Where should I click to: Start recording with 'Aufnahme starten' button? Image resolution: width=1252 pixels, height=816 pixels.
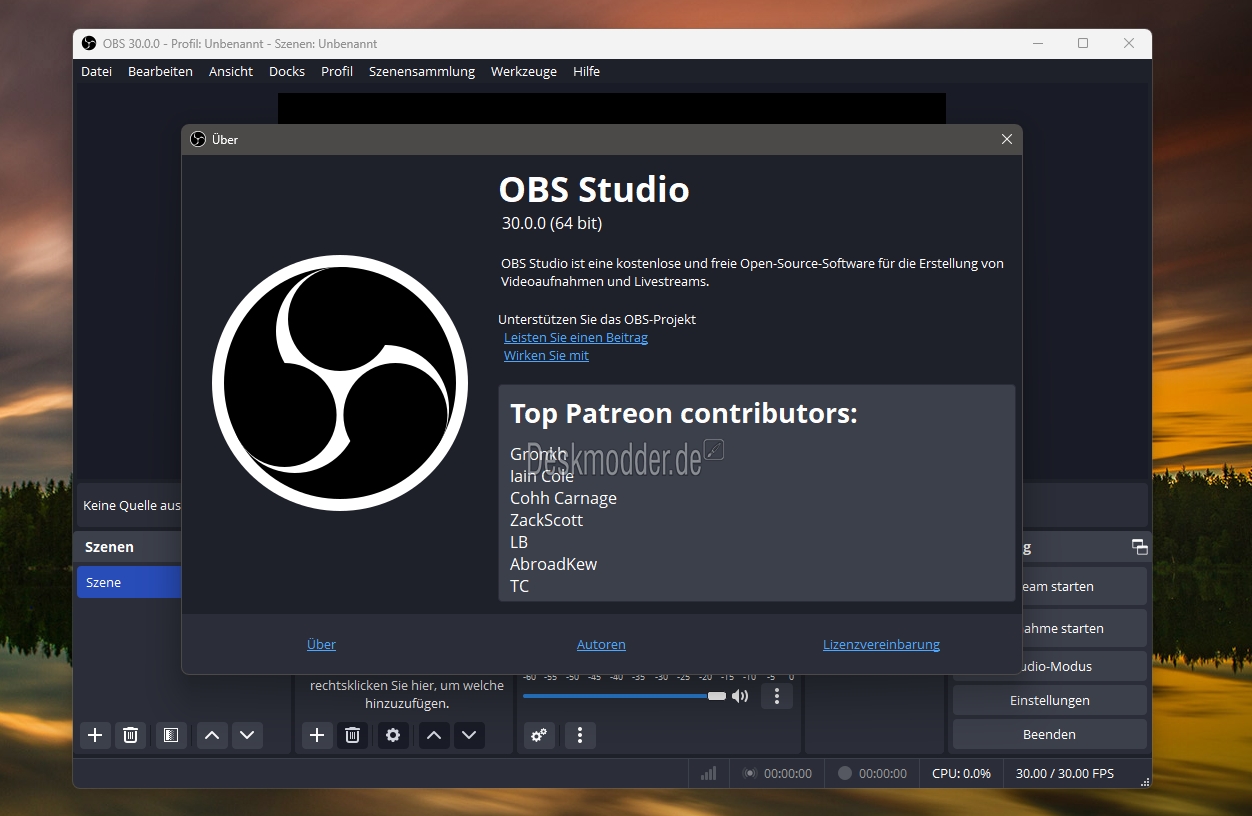[1084, 628]
